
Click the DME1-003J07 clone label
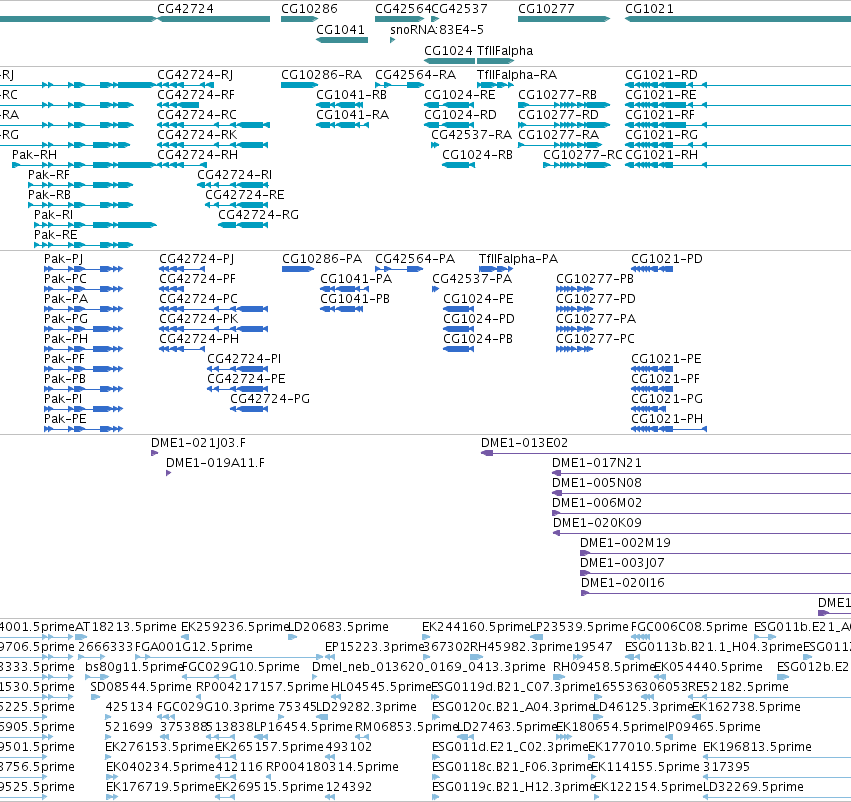pos(622,563)
